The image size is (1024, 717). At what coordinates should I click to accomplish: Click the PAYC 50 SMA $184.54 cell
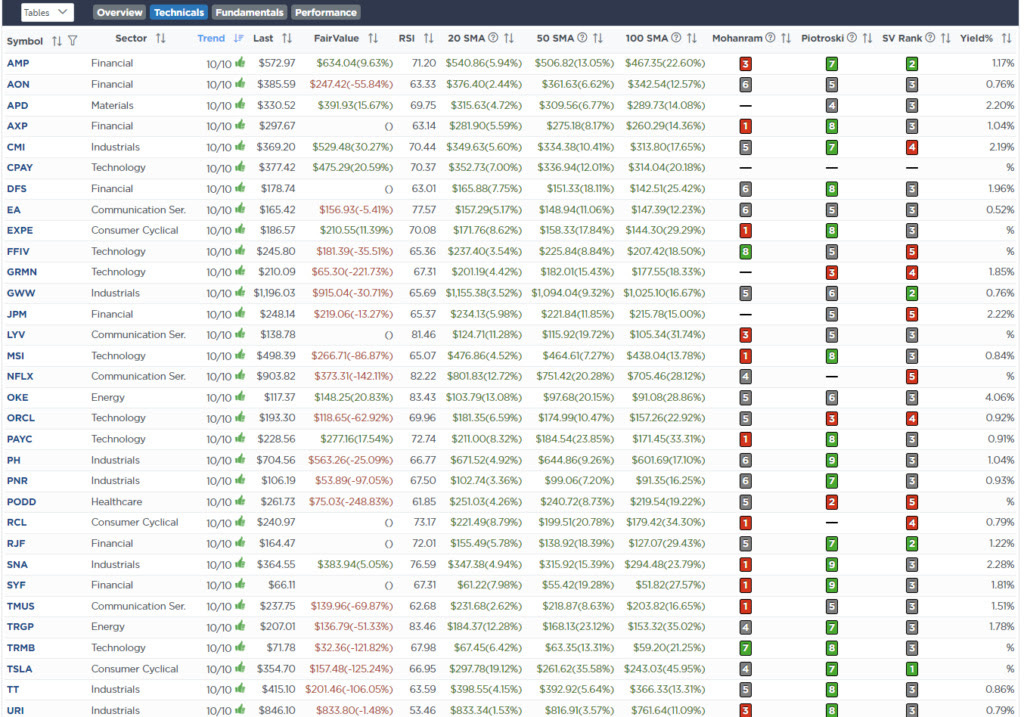click(575, 439)
